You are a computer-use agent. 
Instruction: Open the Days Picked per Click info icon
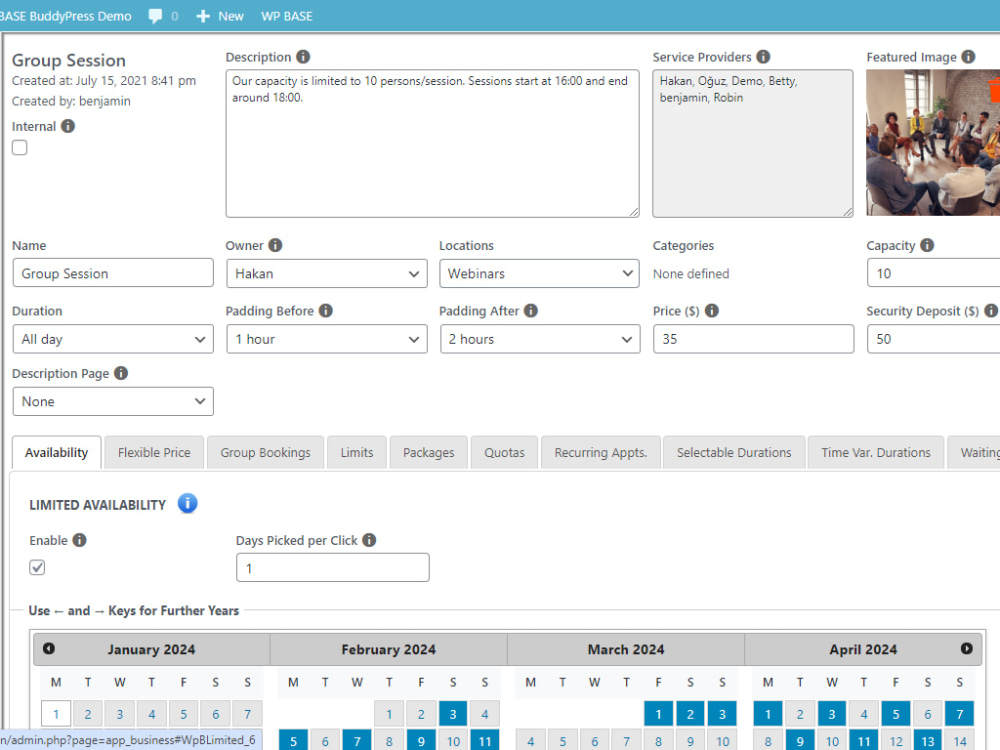coord(369,540)
